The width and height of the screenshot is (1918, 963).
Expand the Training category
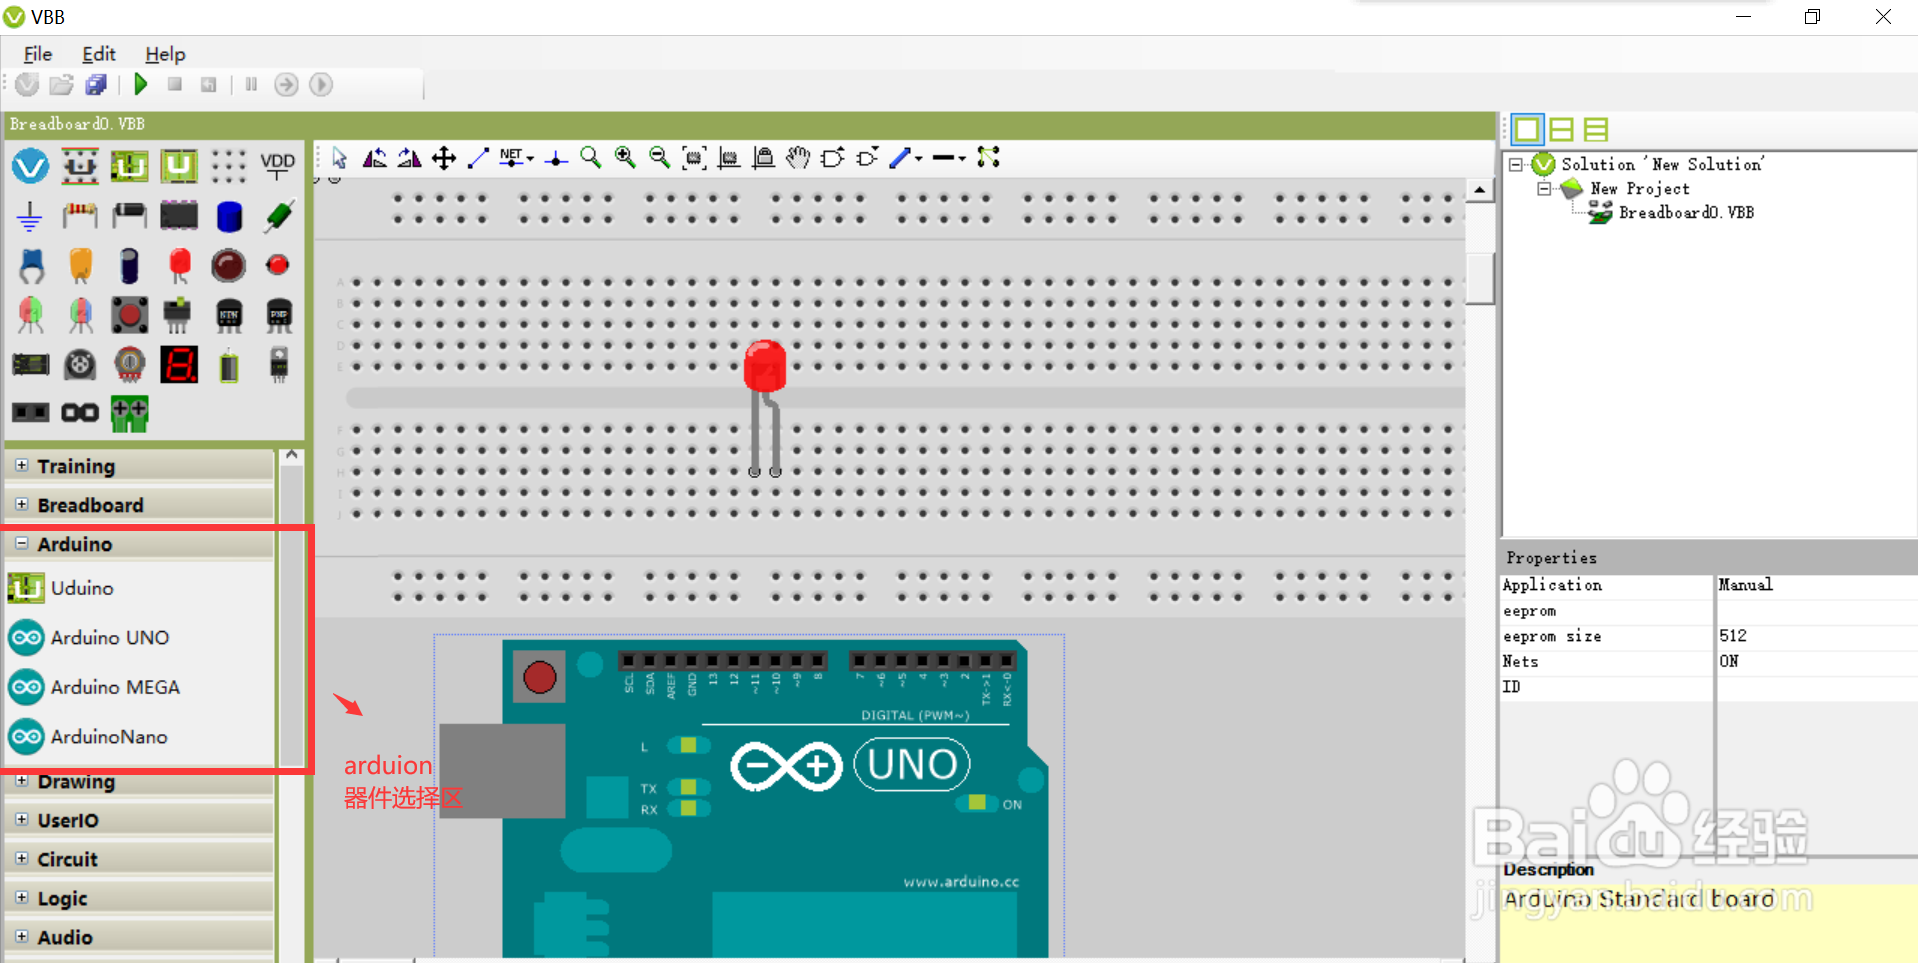click(x=22, y=465)
